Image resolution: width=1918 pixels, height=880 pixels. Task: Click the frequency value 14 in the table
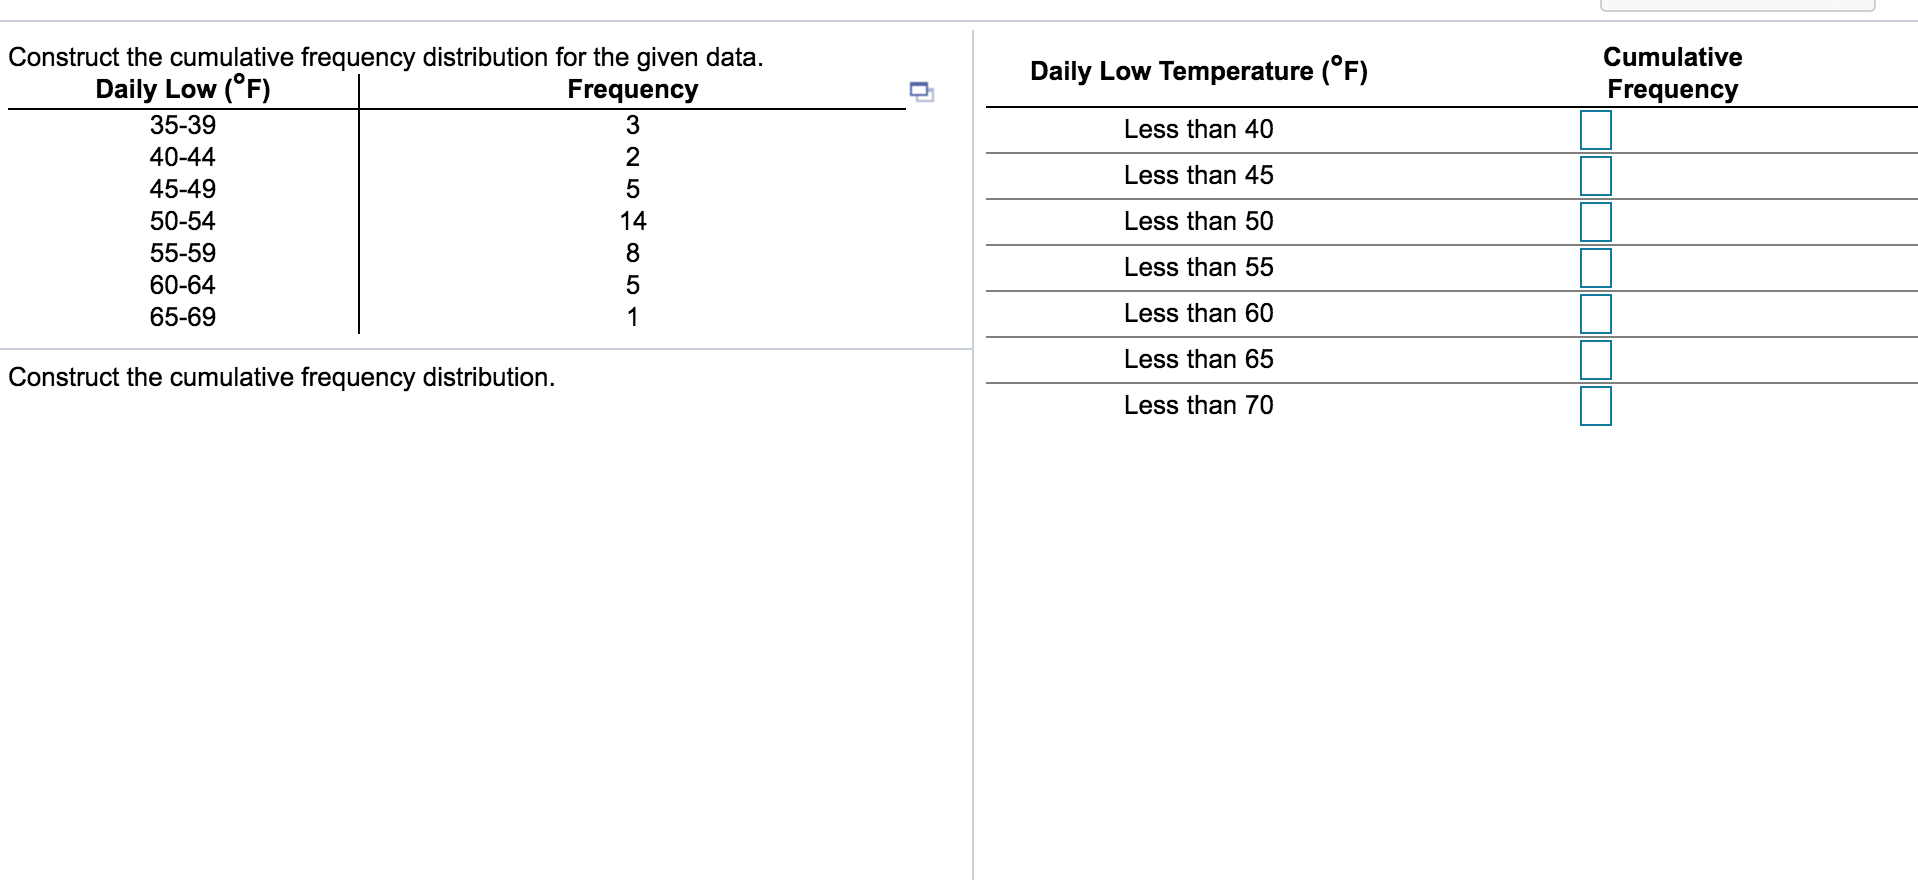pyautogui.click(x=633, y=220)
